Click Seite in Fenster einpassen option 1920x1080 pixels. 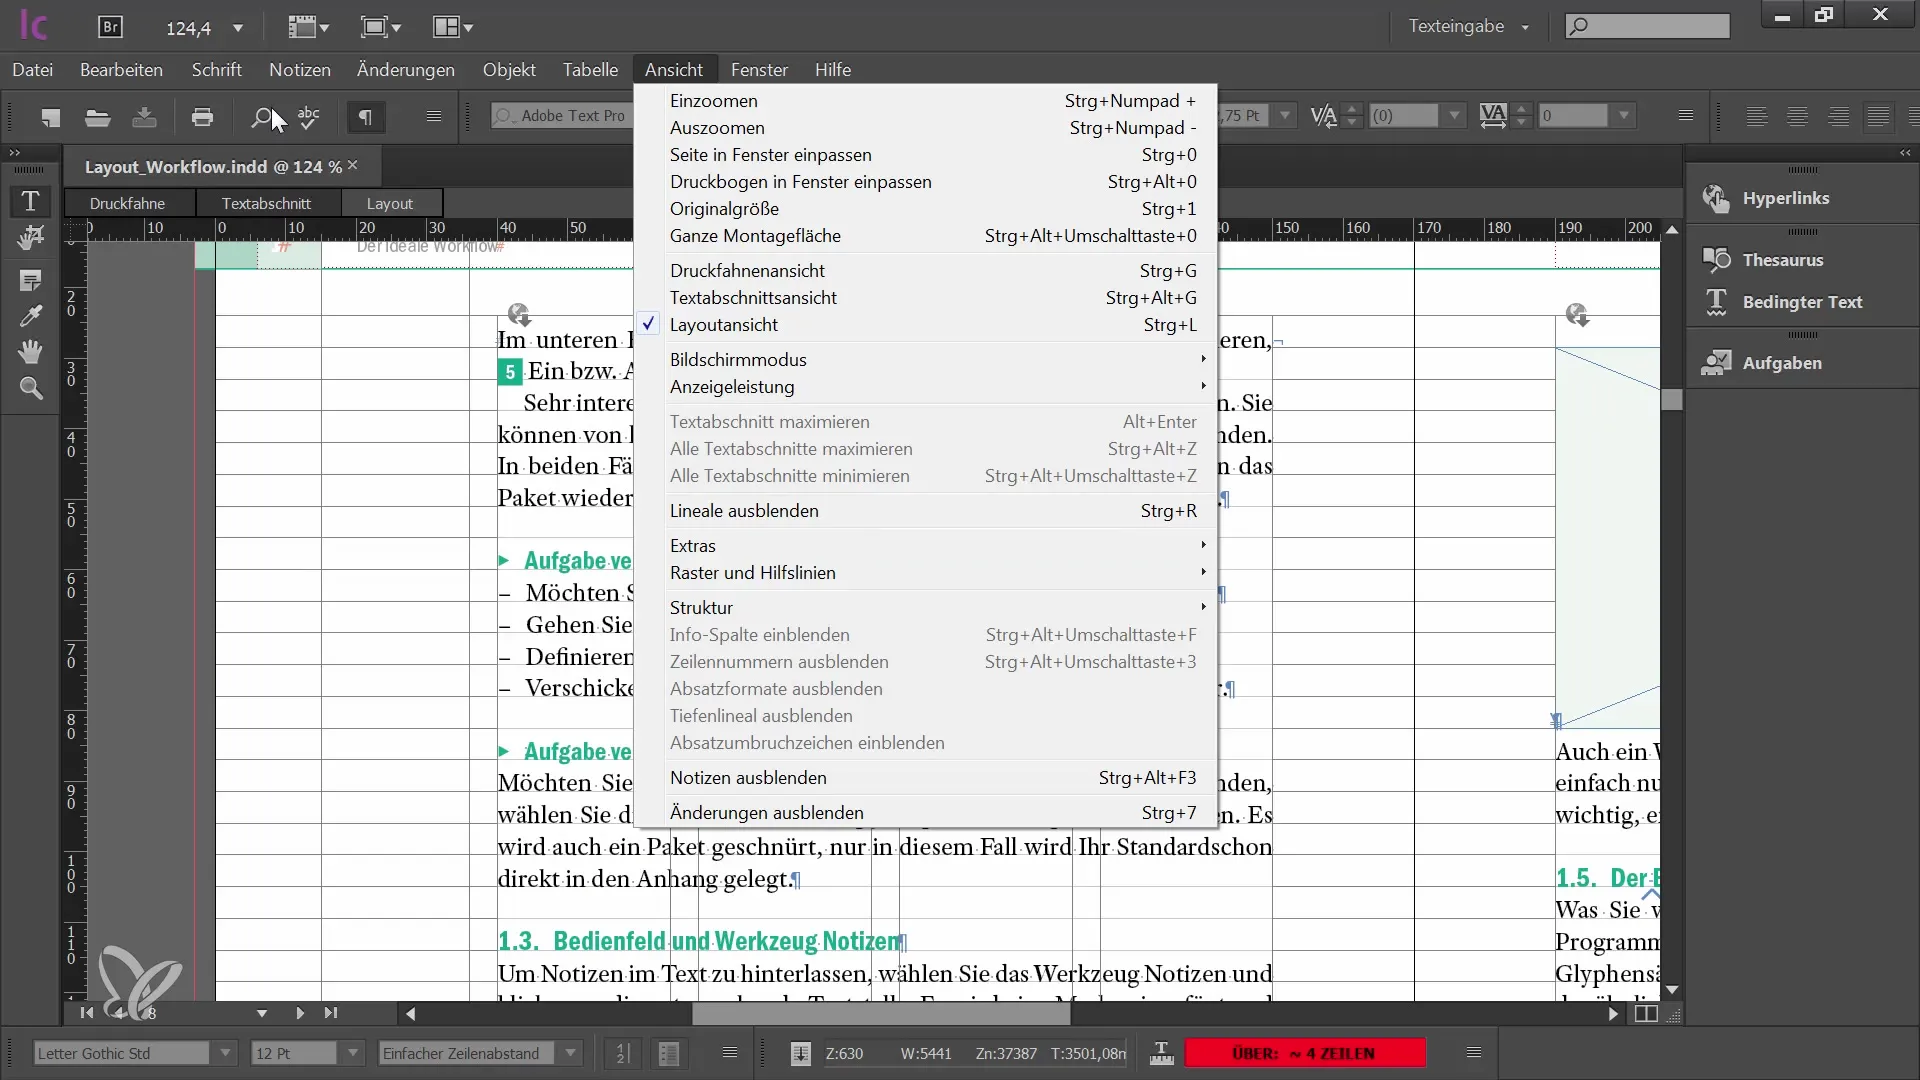click(x=771, y=154)
